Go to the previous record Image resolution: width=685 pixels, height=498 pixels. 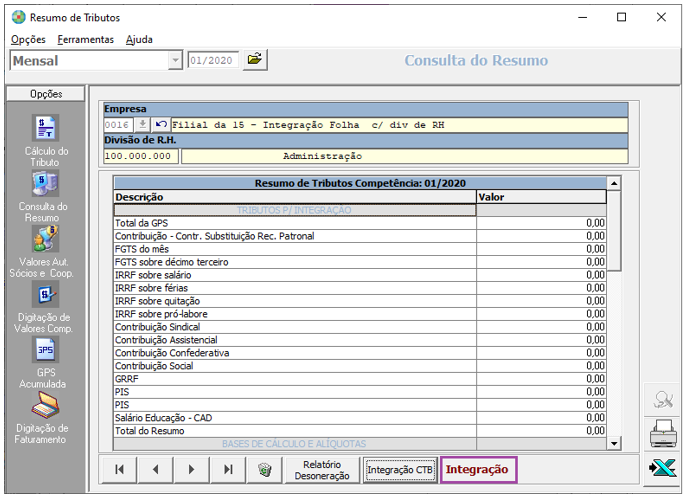(156, 470)
